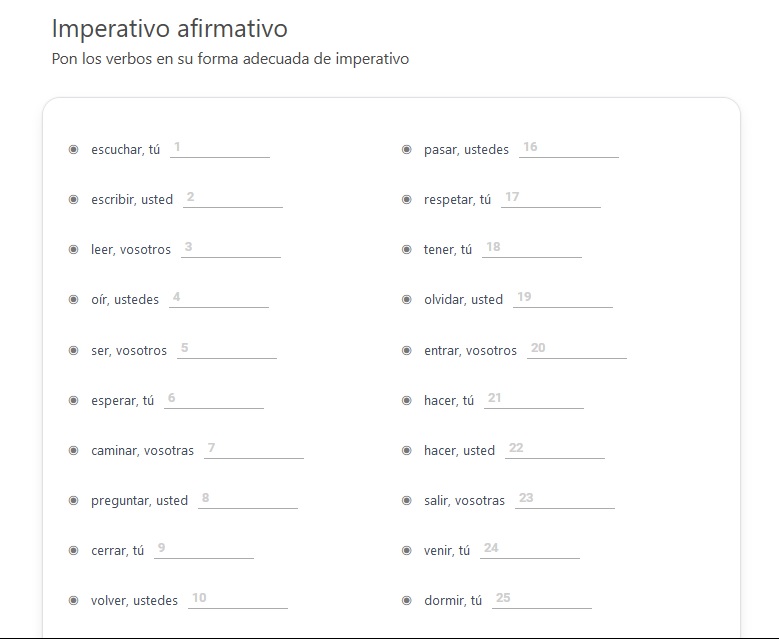The width and height of the screenshot is (779, 639).
Task: Select the olvidar, usted answer field
Action: pos(563,299)
